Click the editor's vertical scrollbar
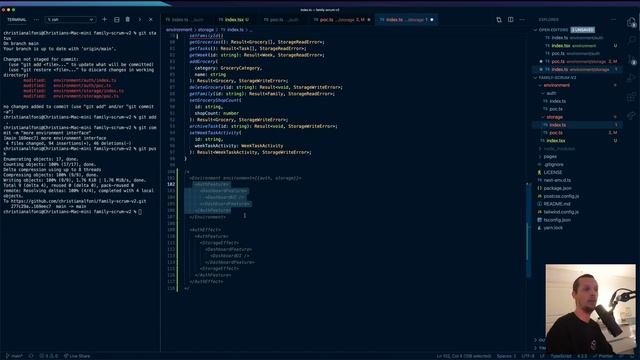640x360 pixels. click(x=529, y=229)
